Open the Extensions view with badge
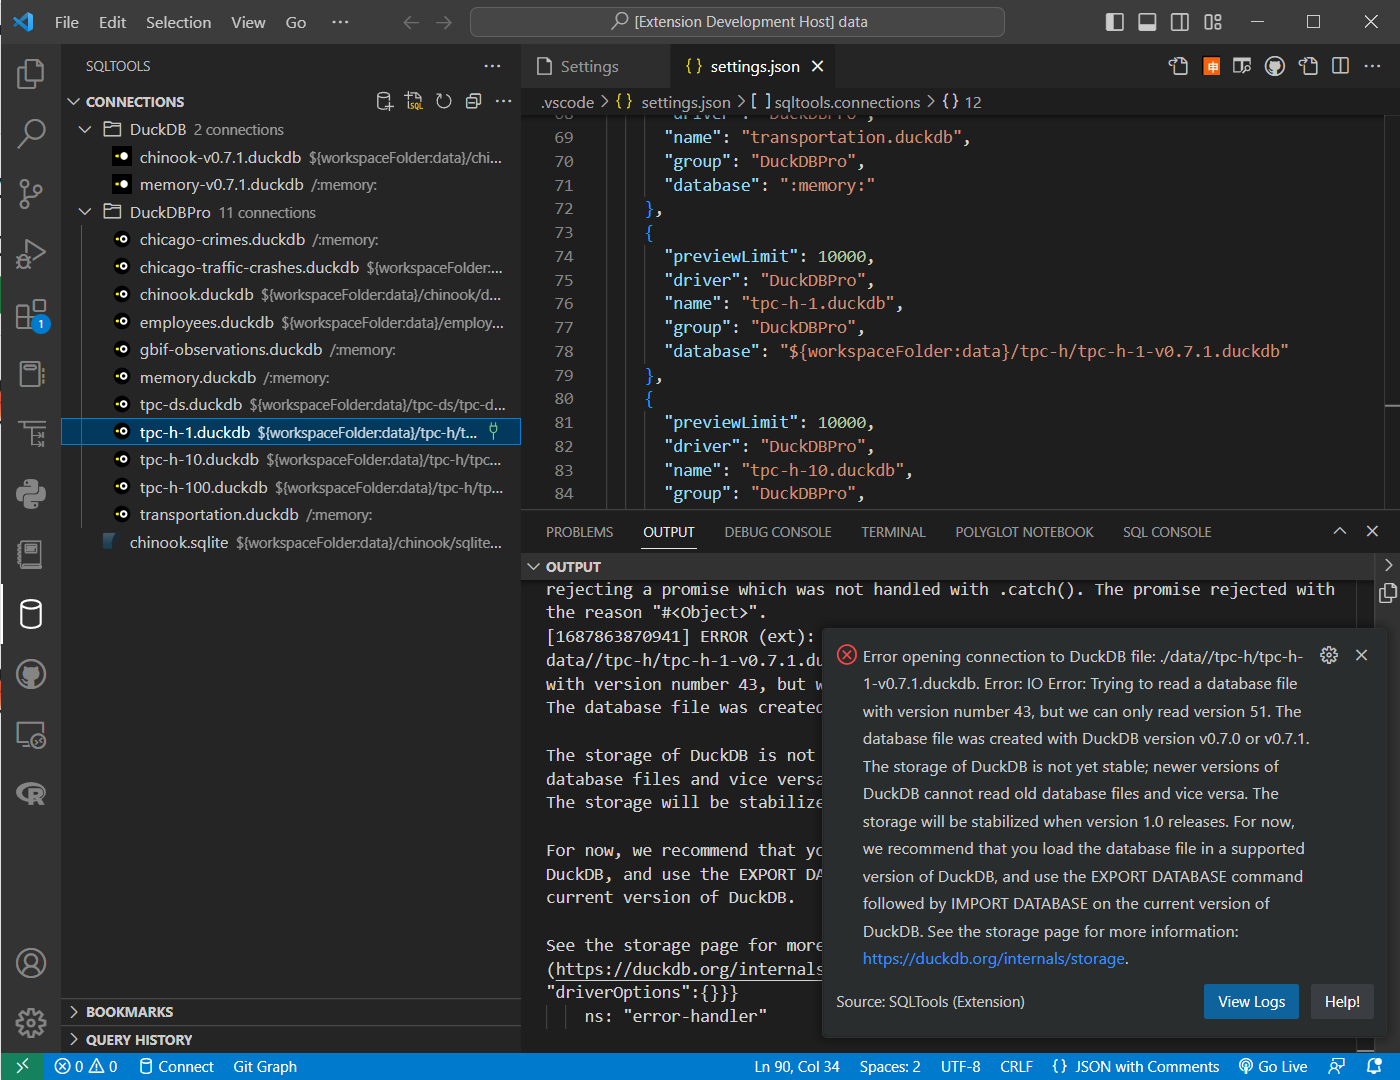Image resolution: width=1400 pixels, height=1080 pixels. pos(31,314)
